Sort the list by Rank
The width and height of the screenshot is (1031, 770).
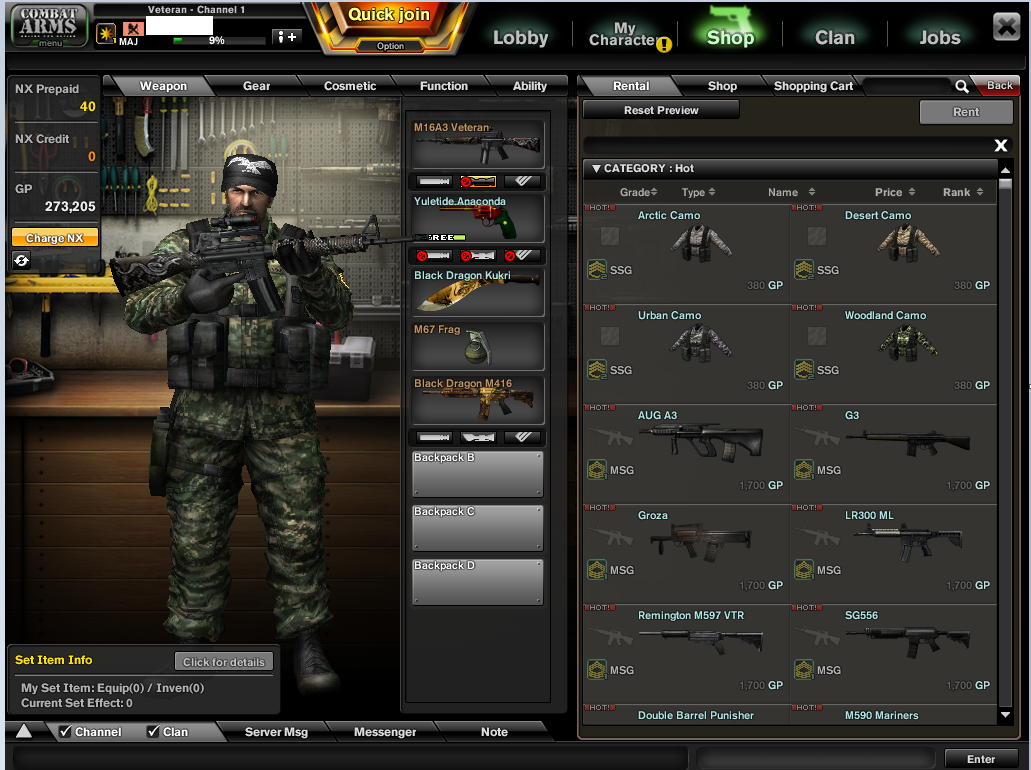pos(963,192)
